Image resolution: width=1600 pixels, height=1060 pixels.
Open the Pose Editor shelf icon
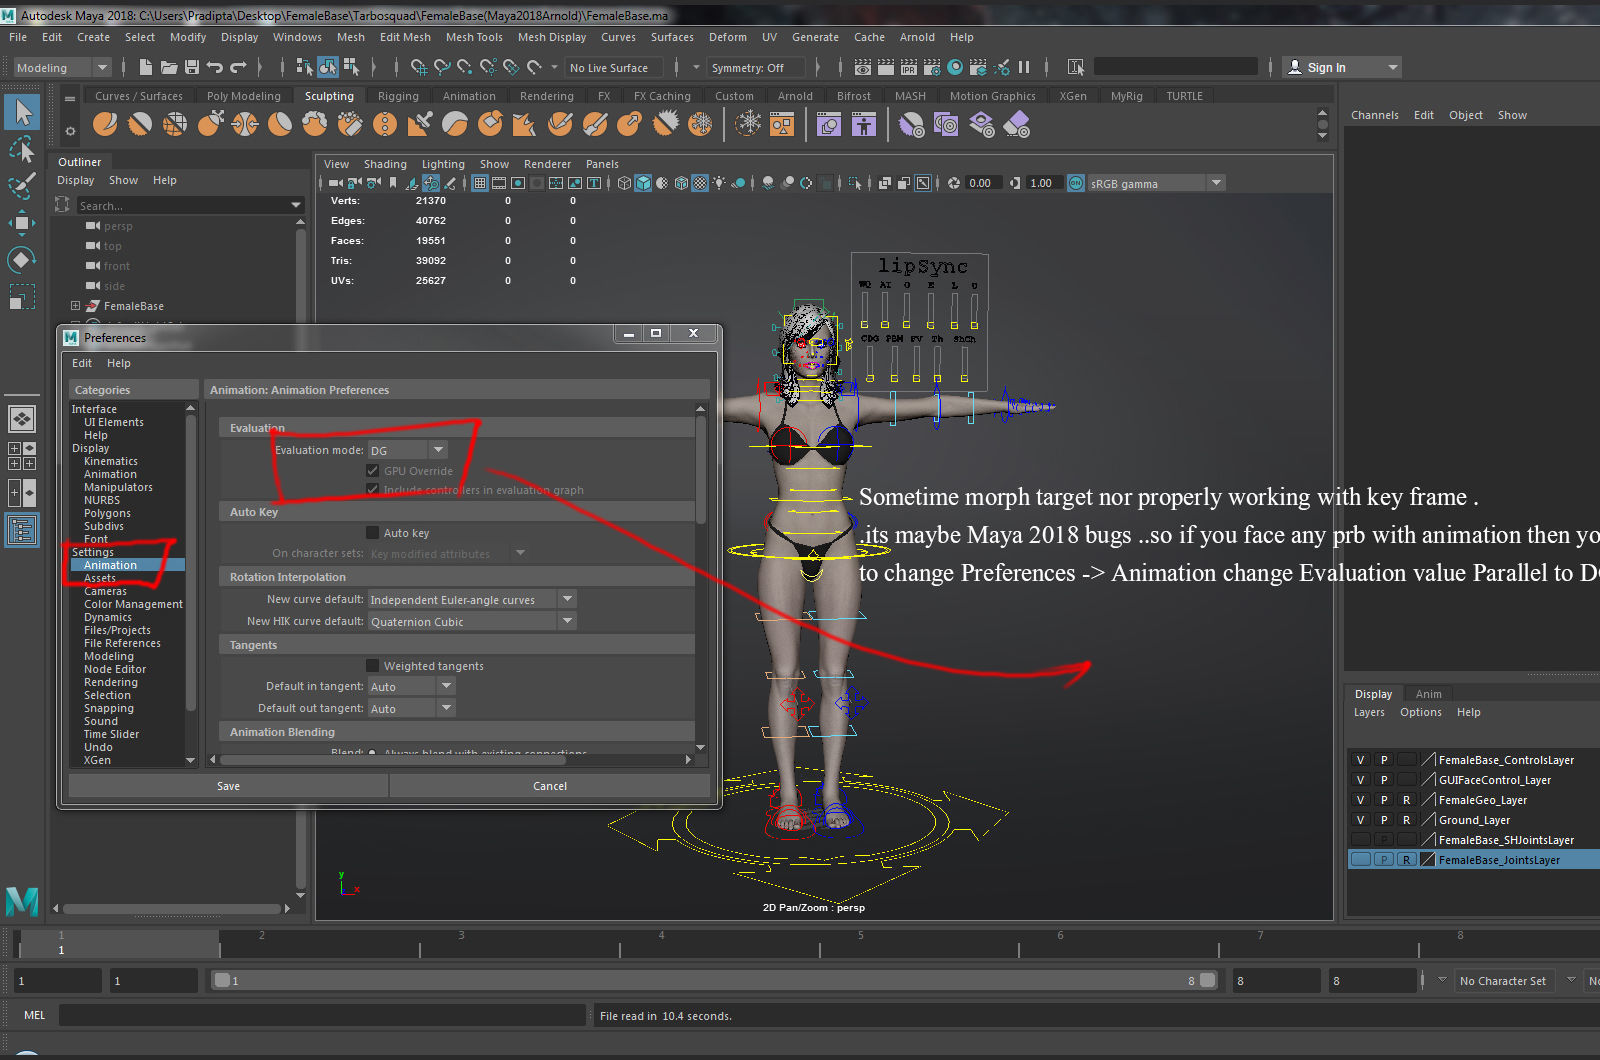[x=864, y=124]
